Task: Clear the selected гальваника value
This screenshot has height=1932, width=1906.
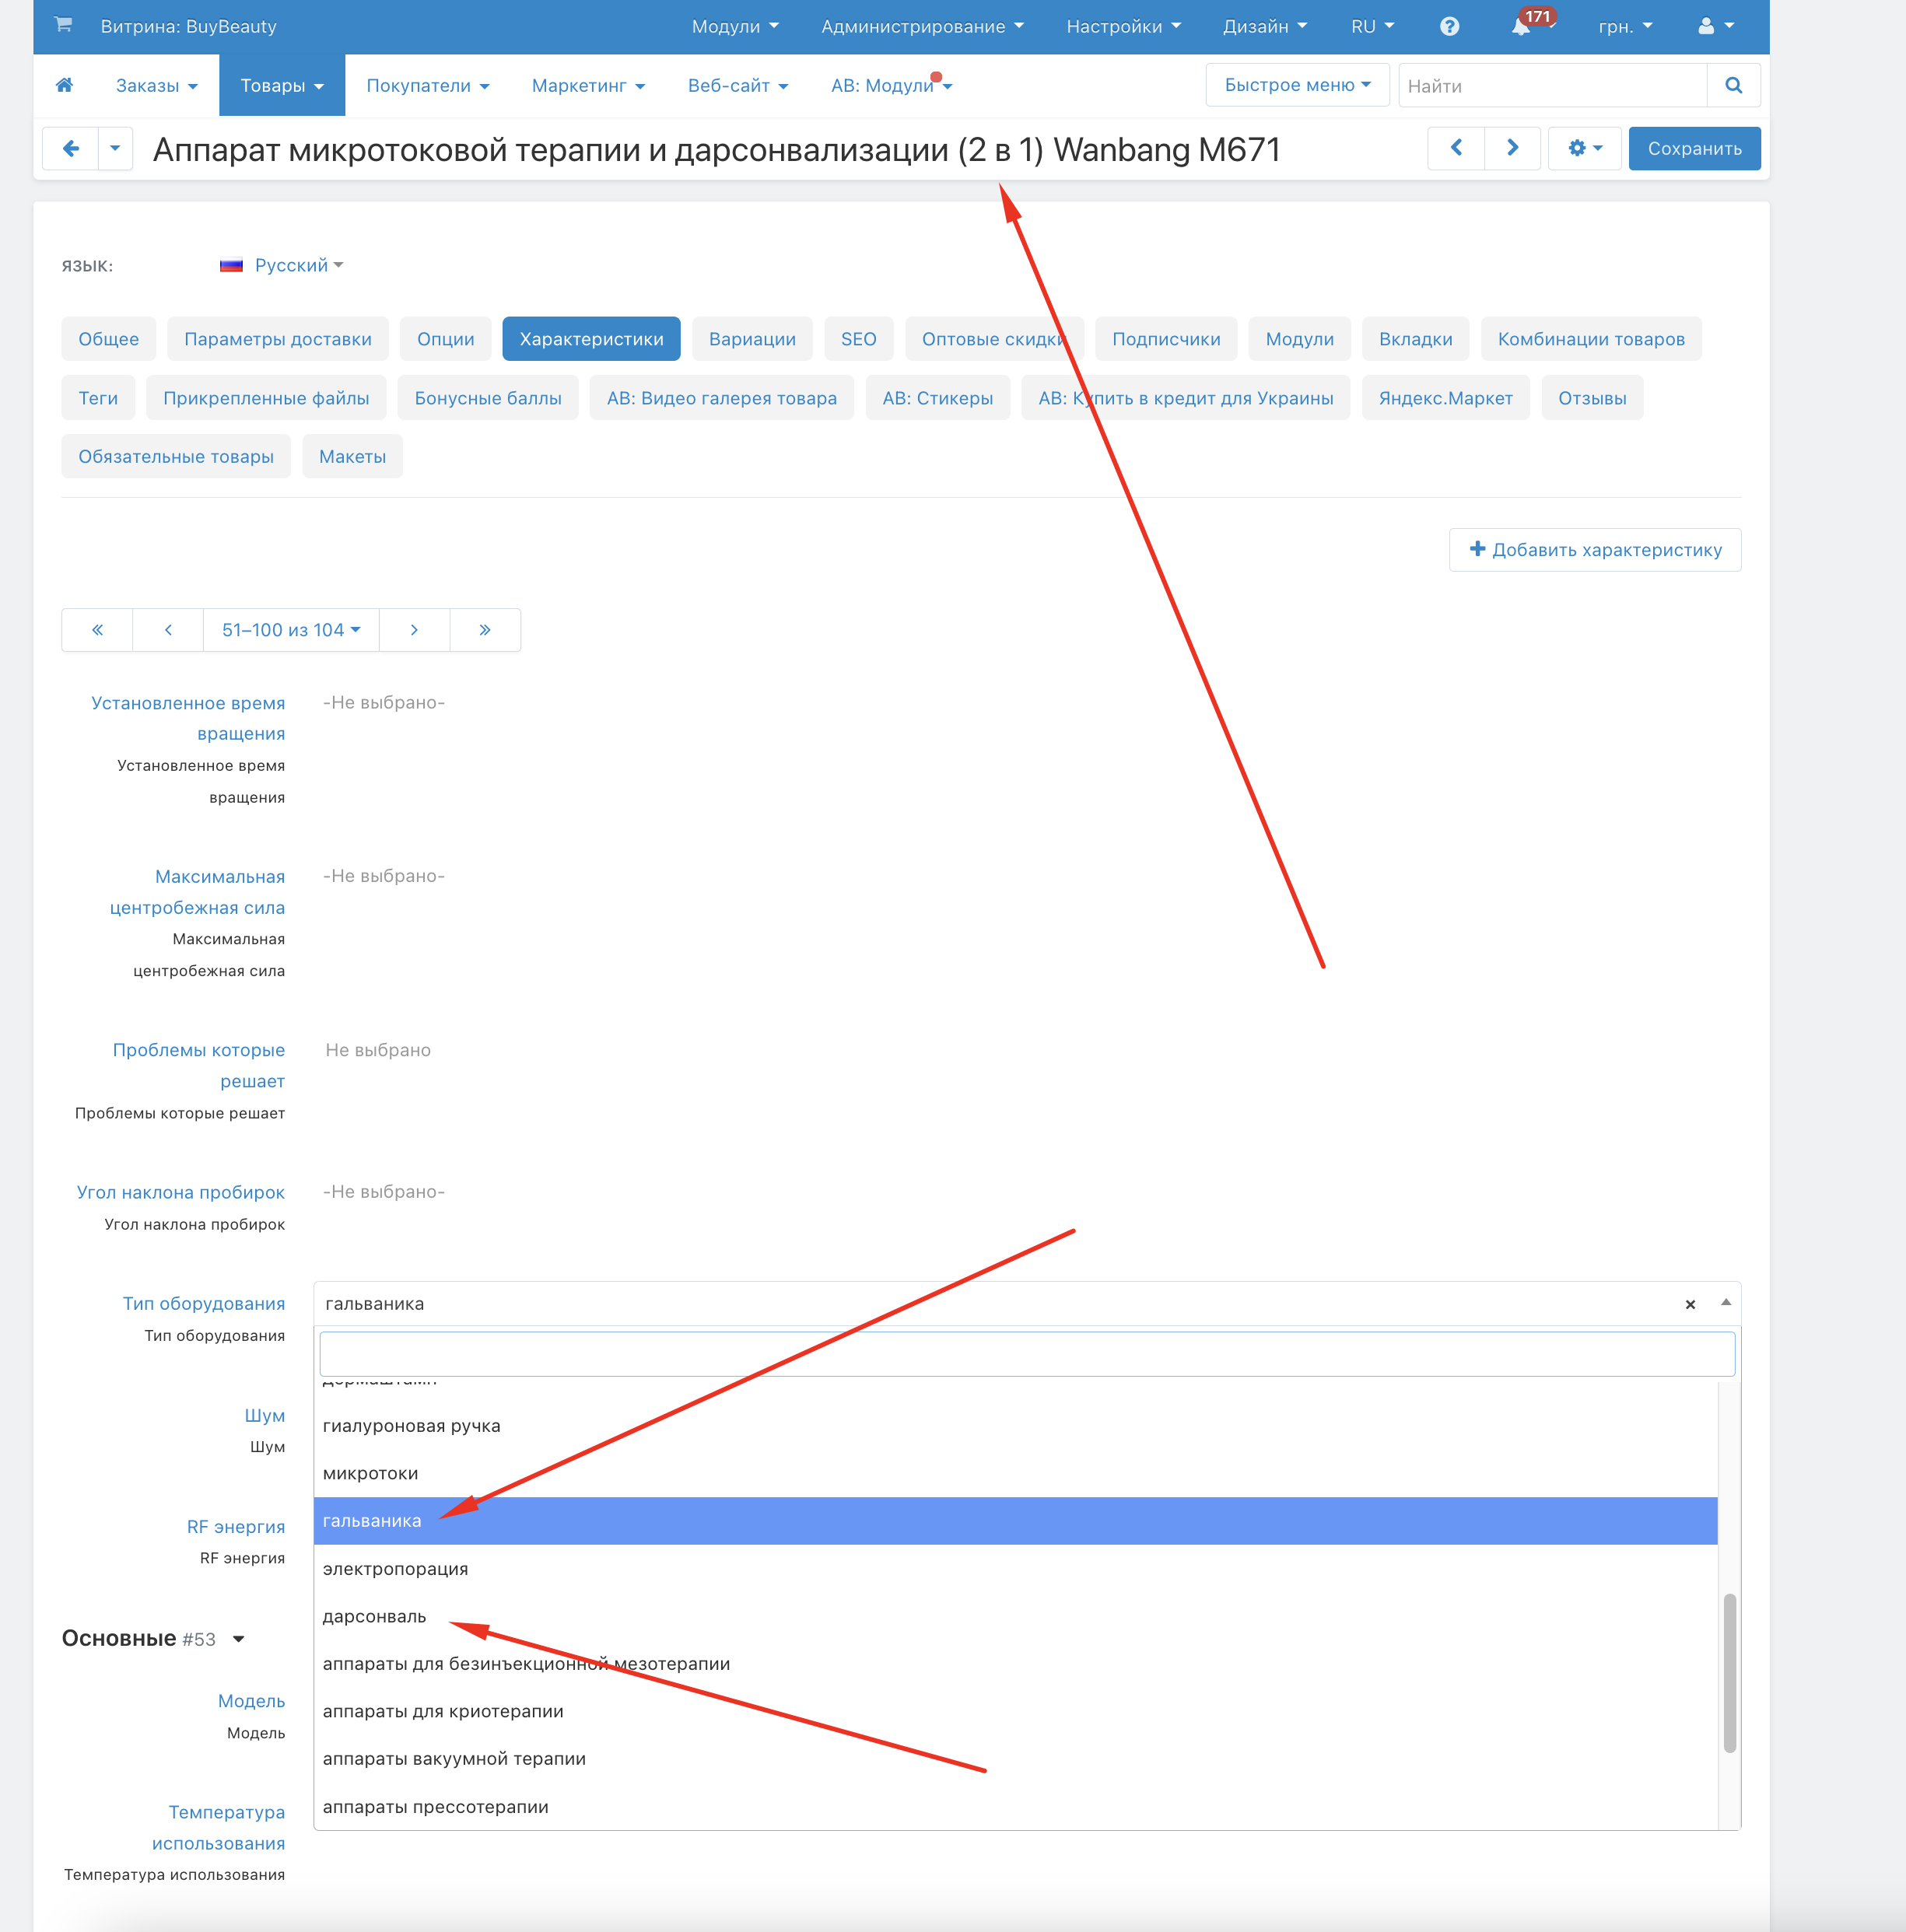Action: pyautogui.click(x=1690, y=1304)
